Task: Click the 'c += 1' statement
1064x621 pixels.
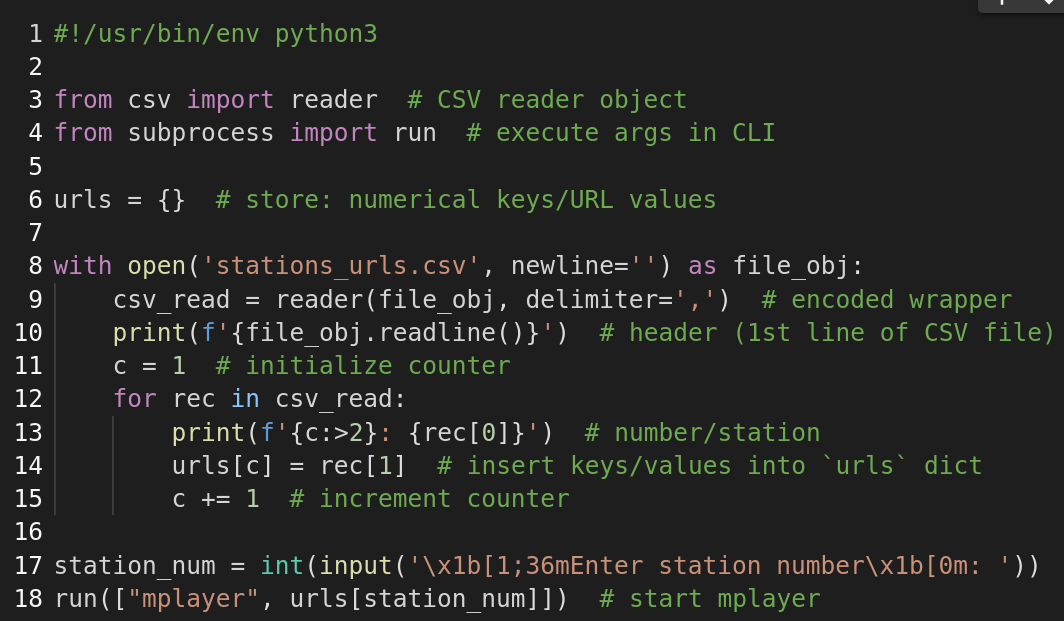Action: coord(216,499)
